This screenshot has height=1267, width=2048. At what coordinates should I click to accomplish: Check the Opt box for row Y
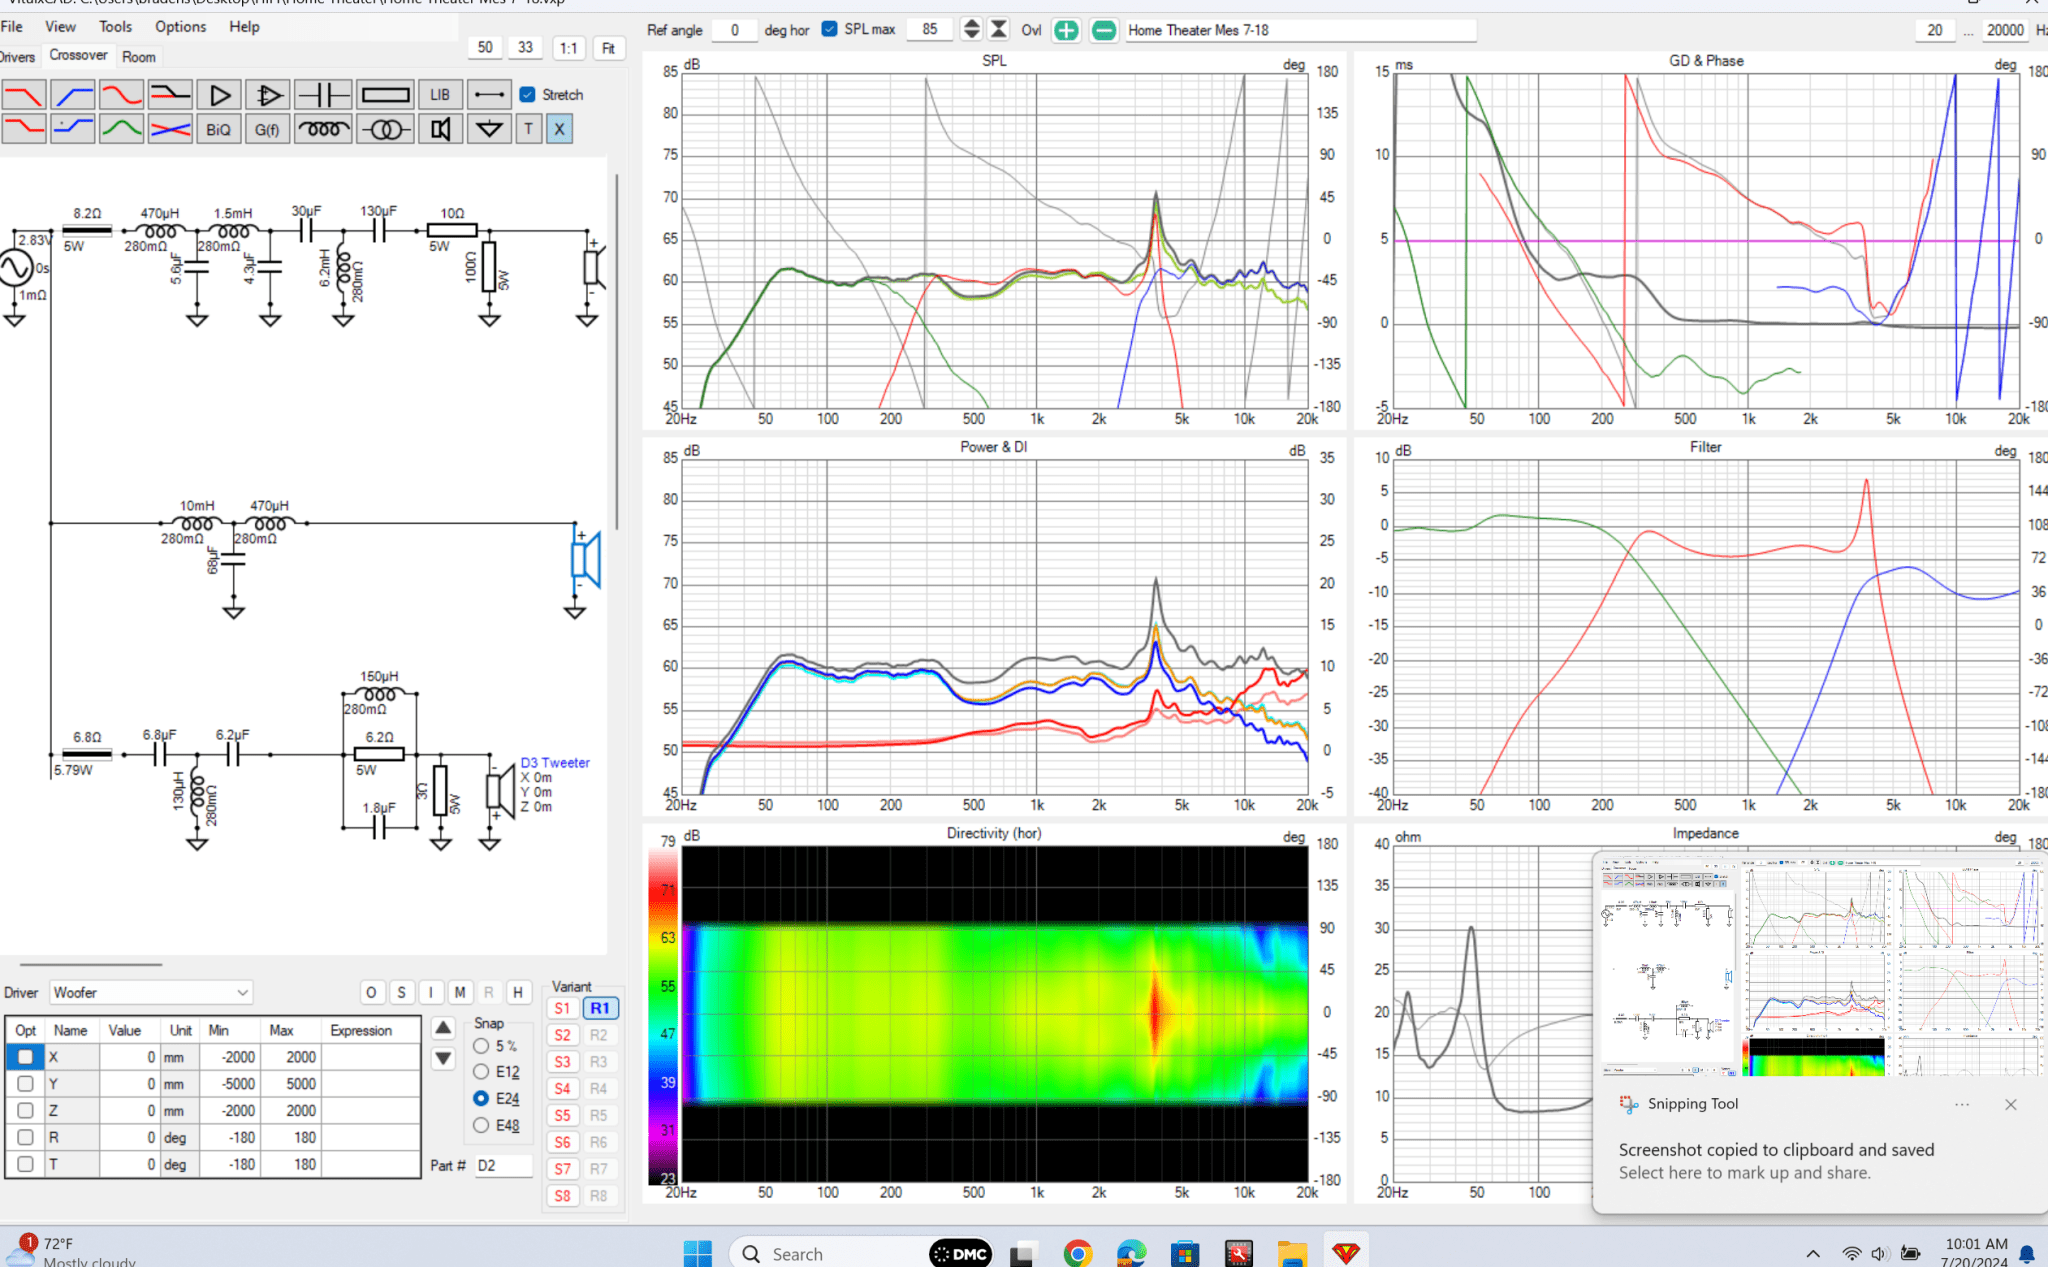(x=26, y=1084)
